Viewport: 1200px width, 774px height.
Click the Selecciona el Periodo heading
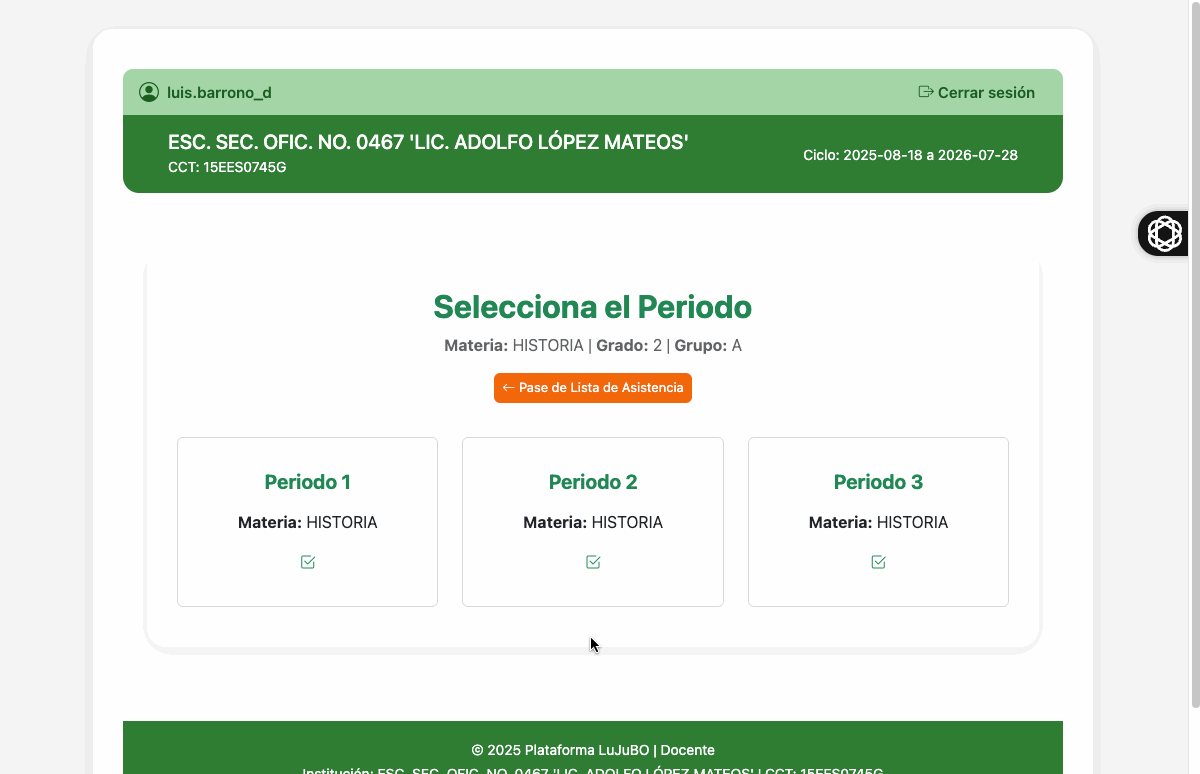pos(592,307)
